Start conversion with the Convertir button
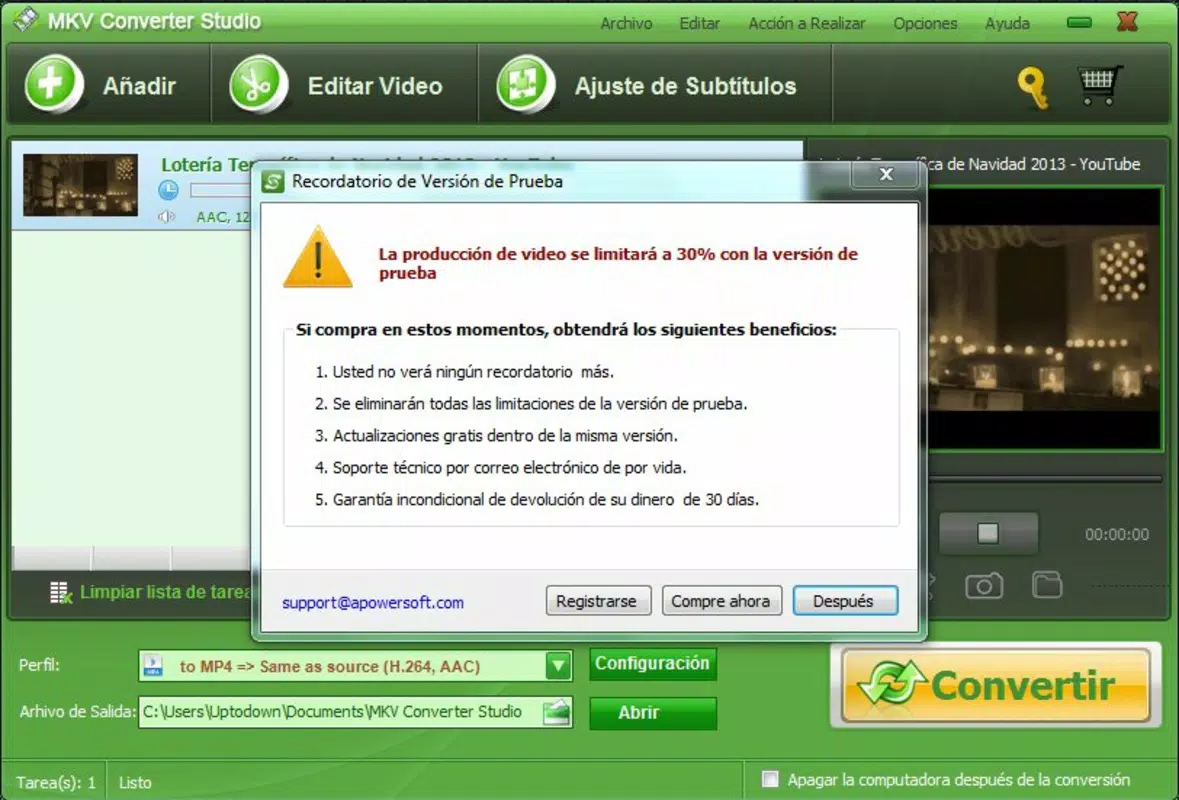This screenshot has height=800, width=1179. tap(996, 685)
